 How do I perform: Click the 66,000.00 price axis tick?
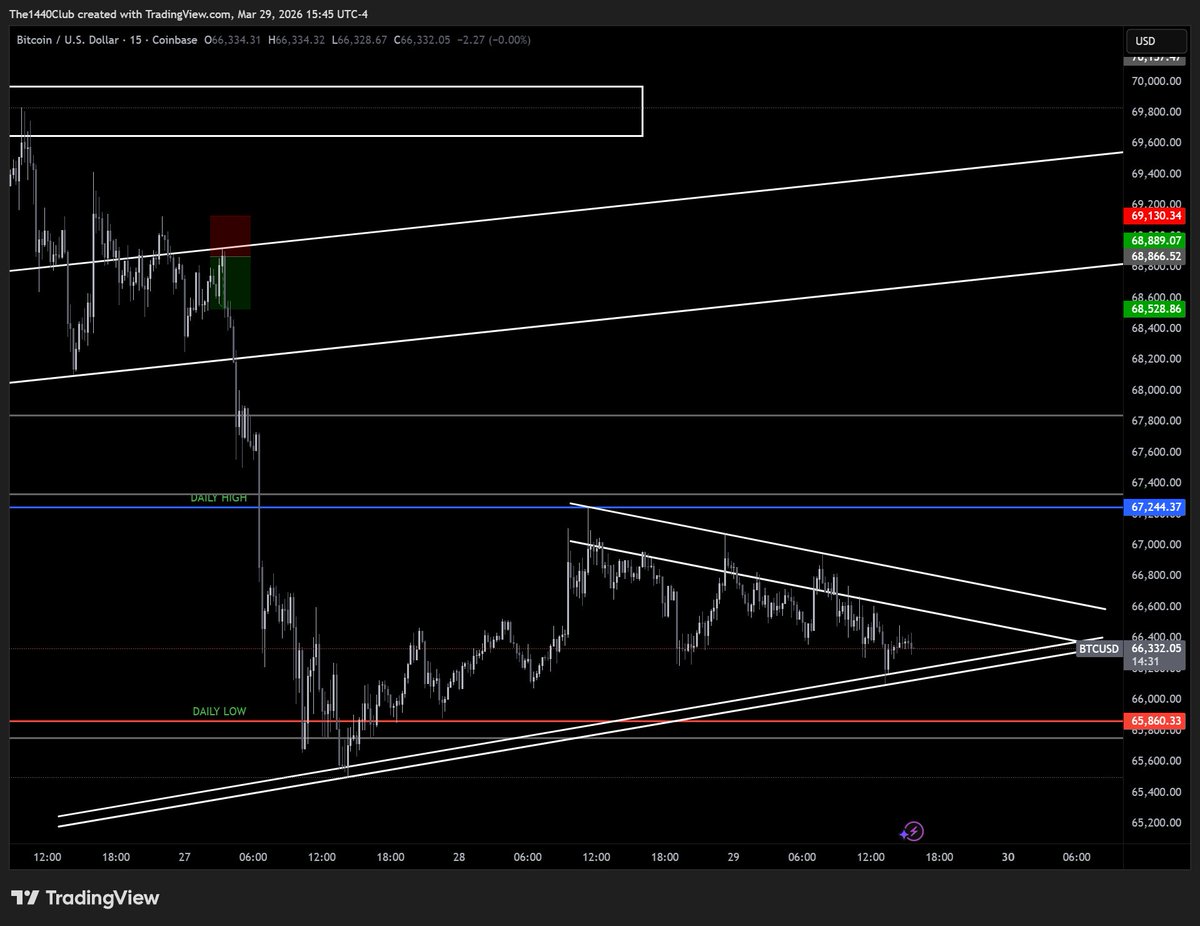coord(1157,699)
